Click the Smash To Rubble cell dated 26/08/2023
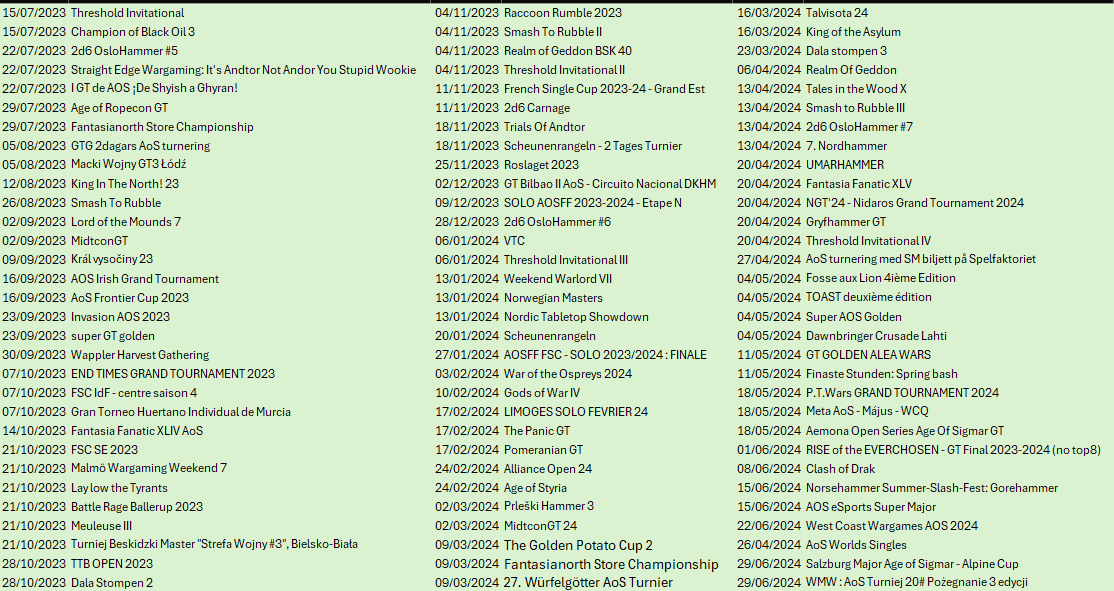1114x591 pixels. coord(116,203)
